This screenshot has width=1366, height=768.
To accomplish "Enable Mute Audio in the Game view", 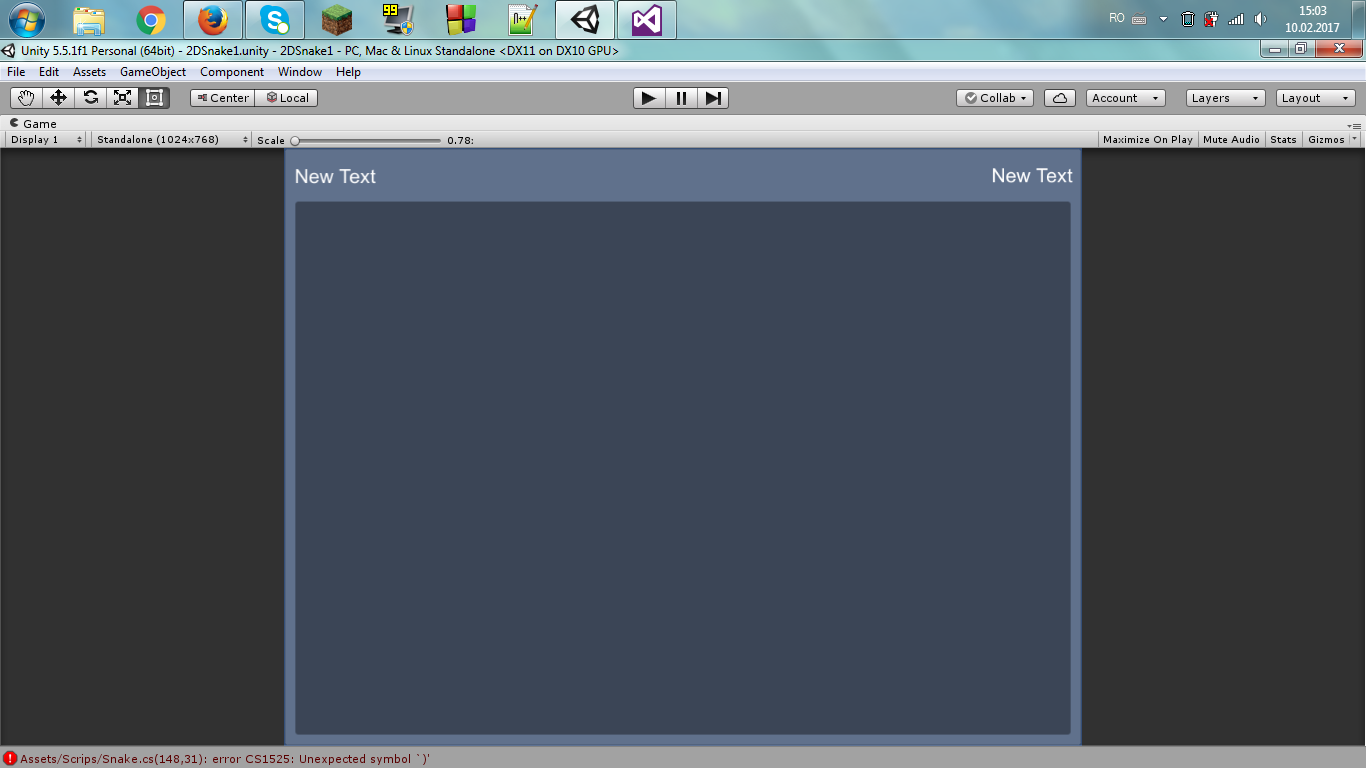I will [x=1231, y=139].
